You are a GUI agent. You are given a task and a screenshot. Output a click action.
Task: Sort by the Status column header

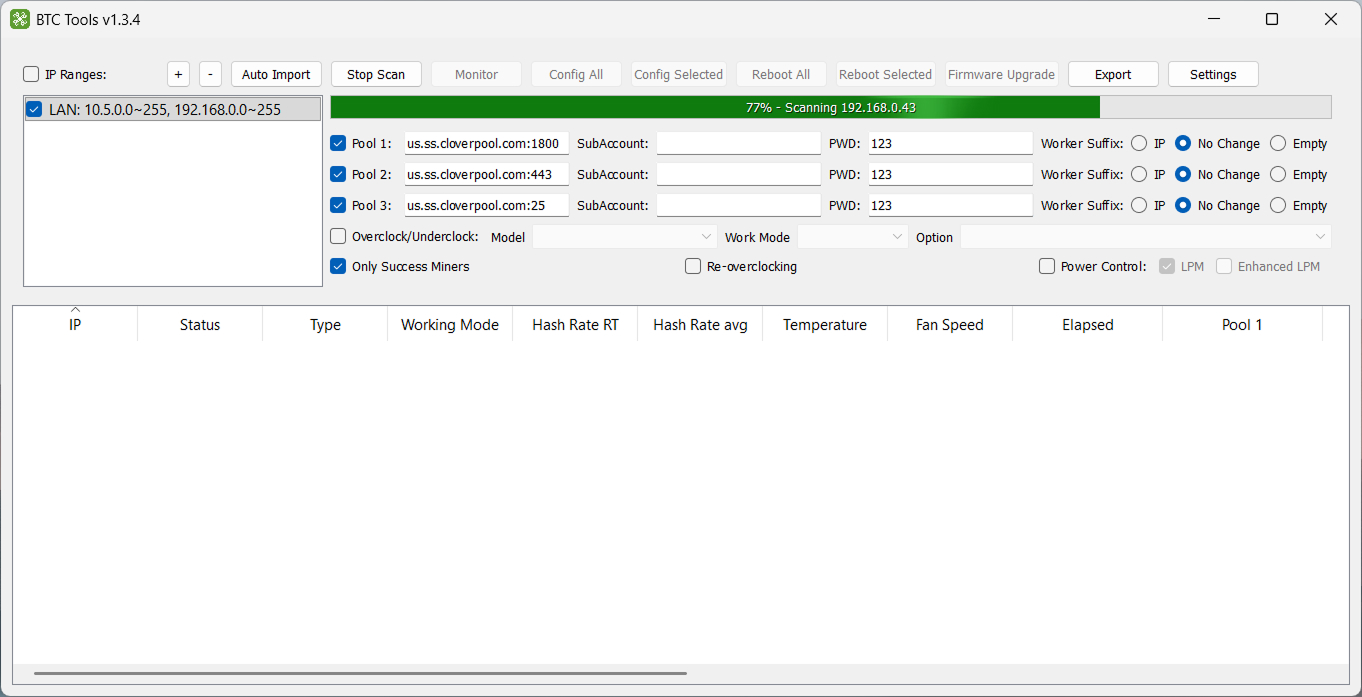click(x=200, y=325)
